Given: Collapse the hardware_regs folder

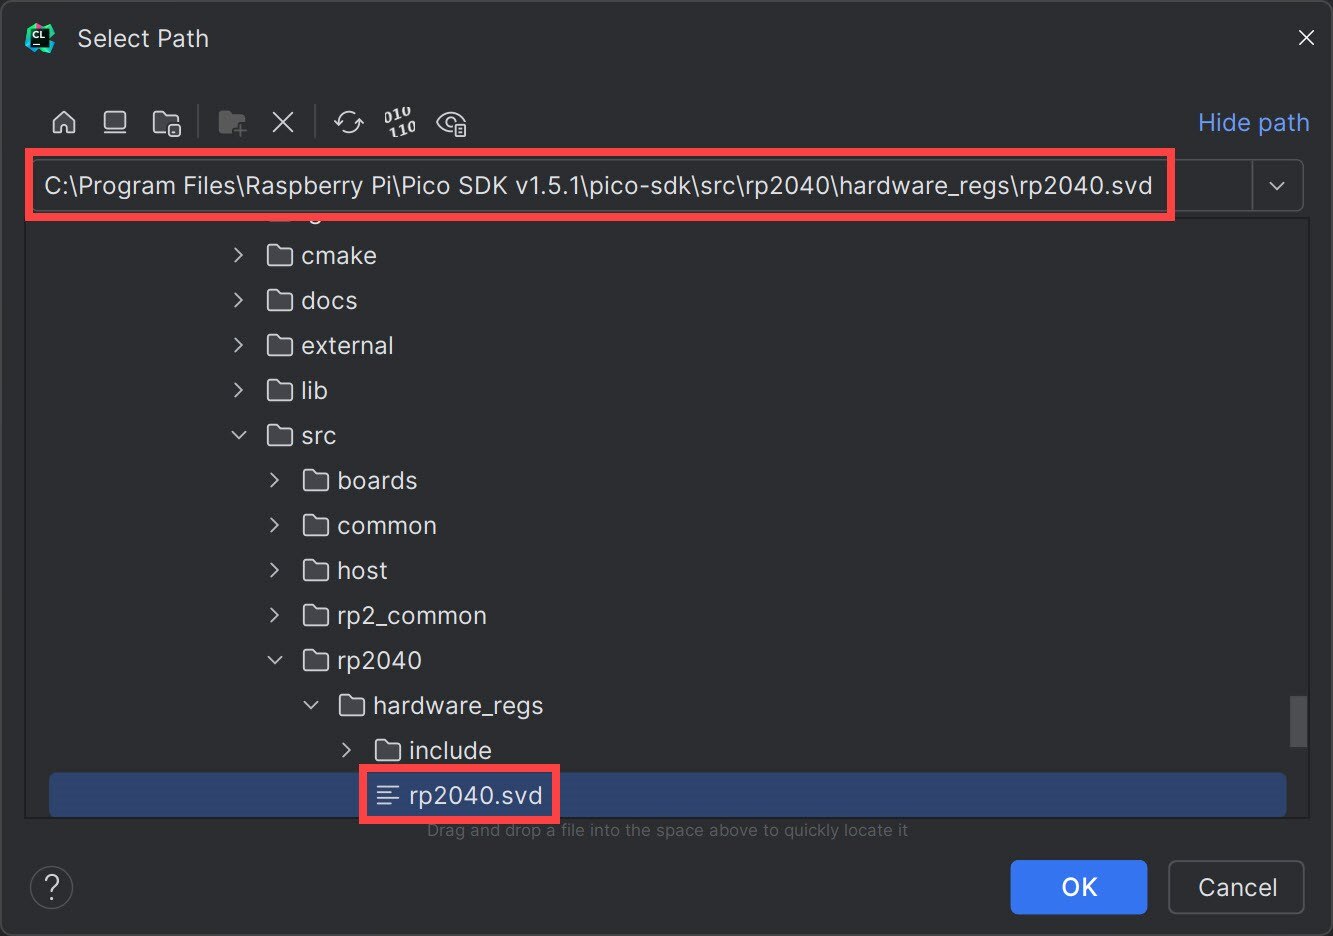Looking at the screenshot, I should (310, 705).
